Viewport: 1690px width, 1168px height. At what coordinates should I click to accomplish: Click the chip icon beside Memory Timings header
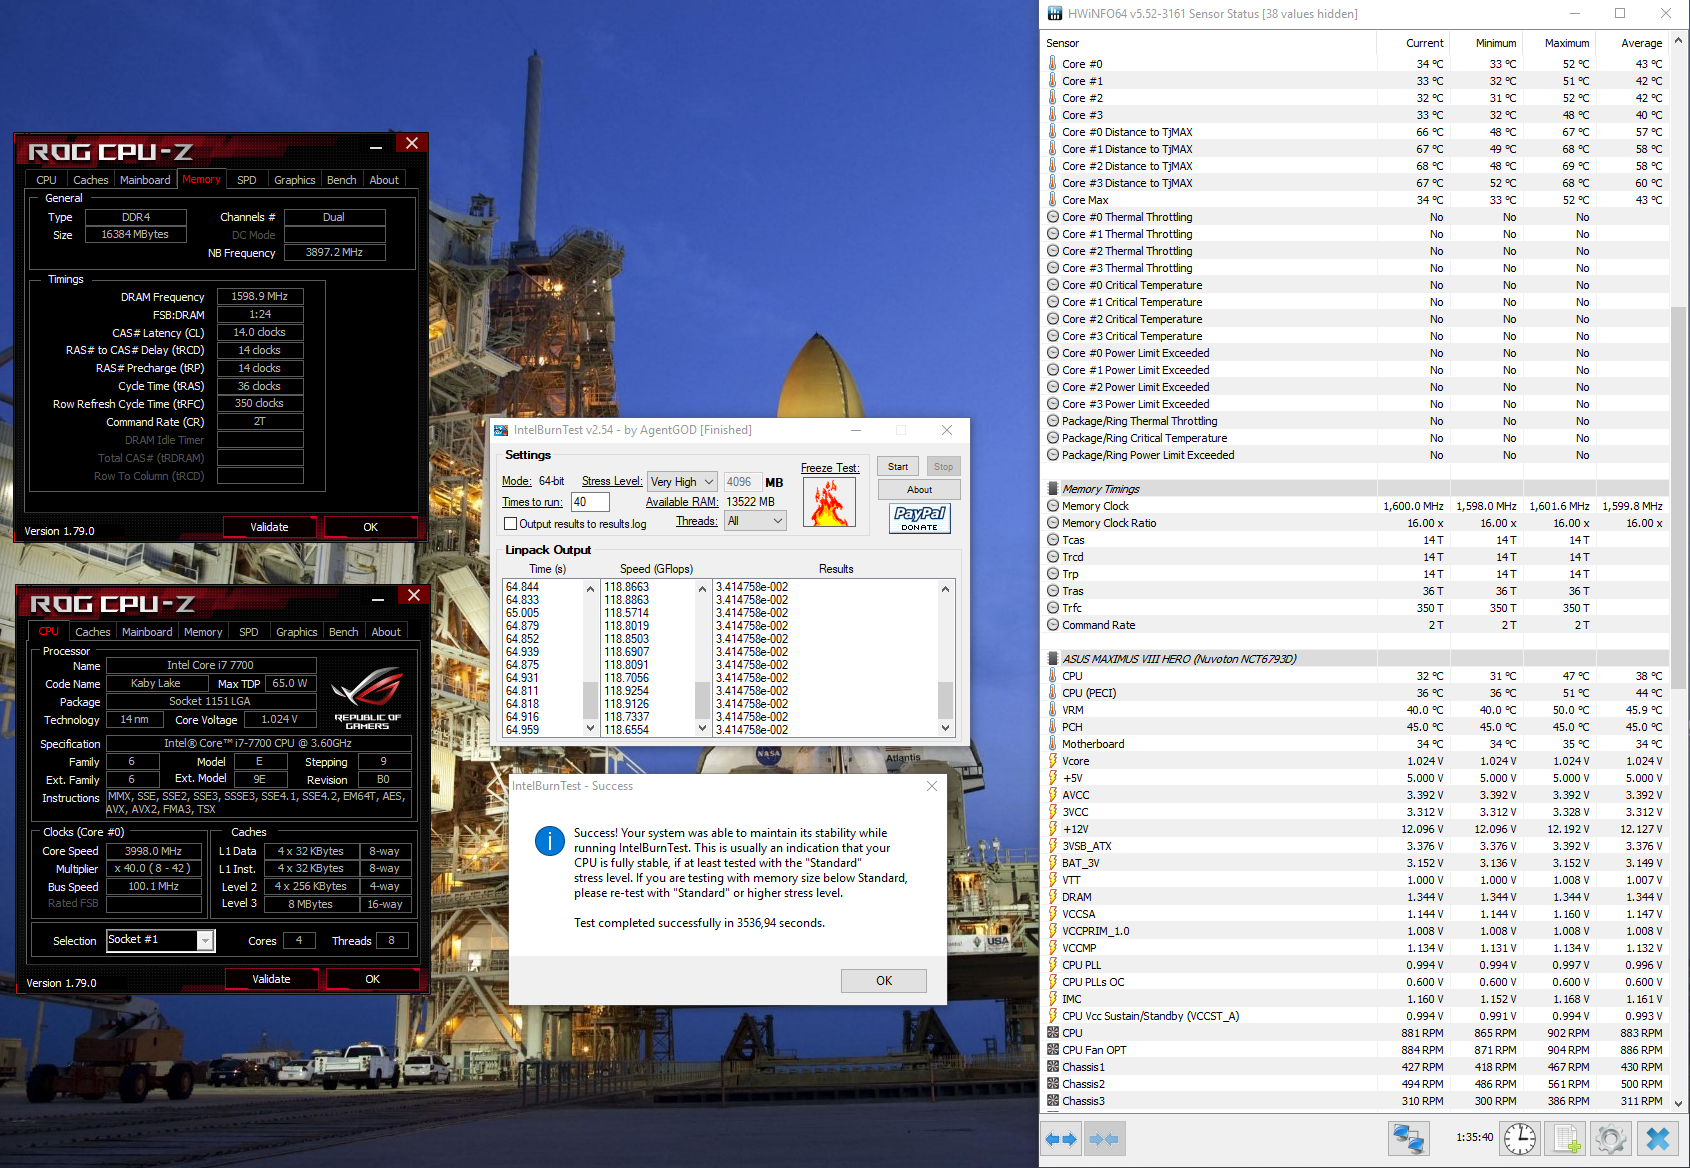click(x=1053, y=489)
